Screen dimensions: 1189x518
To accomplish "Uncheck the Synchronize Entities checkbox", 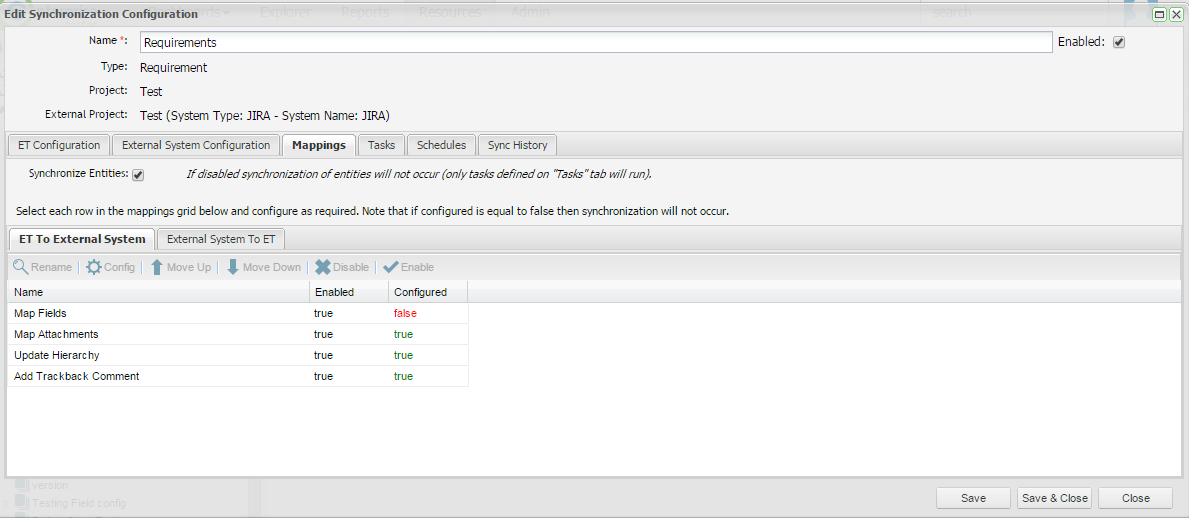I will (138, 174).
